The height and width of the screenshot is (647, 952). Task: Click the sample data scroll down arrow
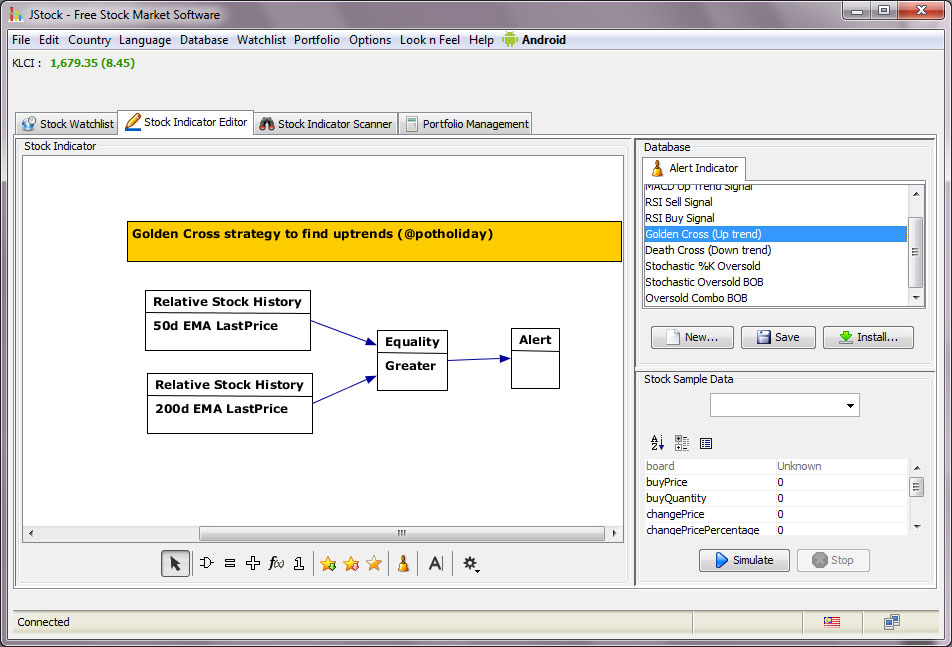(917, 527)
